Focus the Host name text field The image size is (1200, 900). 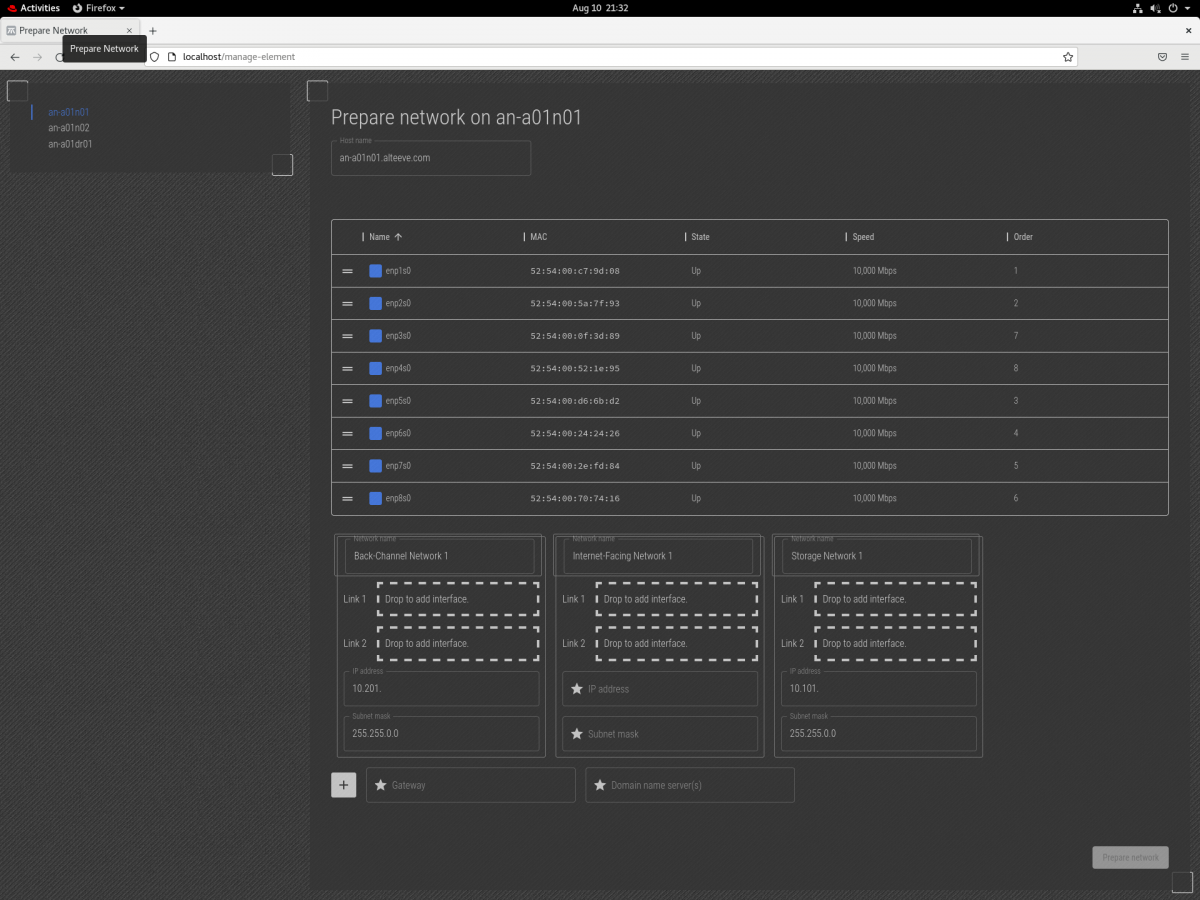point(430,158)
